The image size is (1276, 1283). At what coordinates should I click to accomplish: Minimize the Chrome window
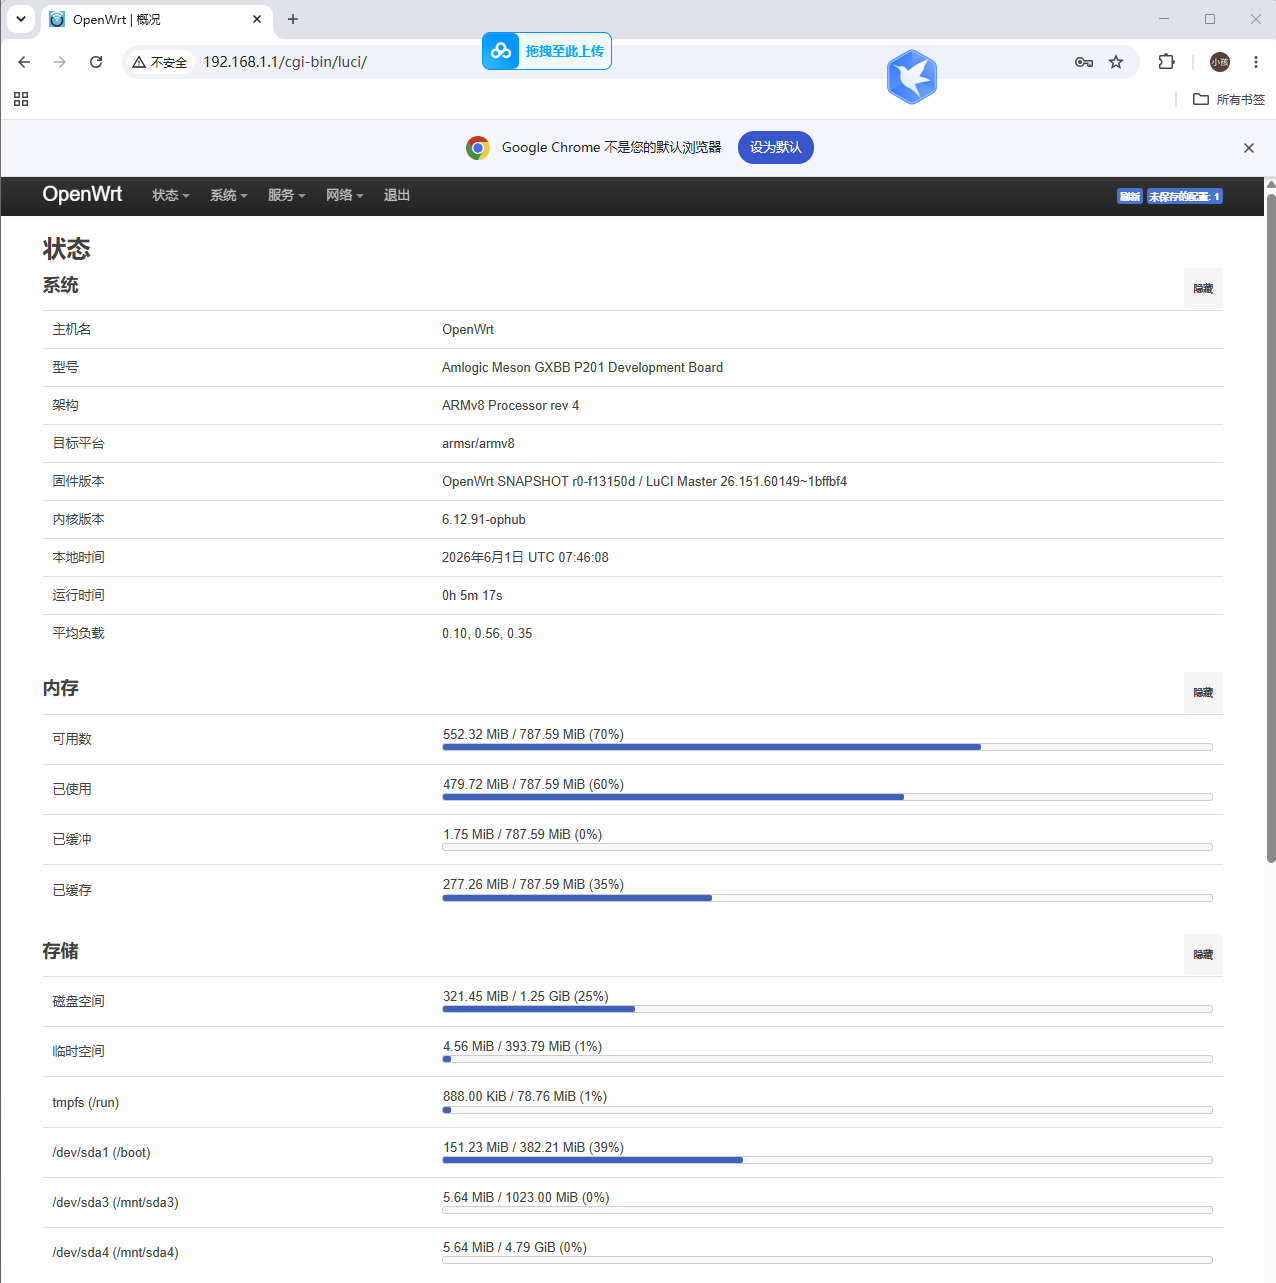point(1164,19)
